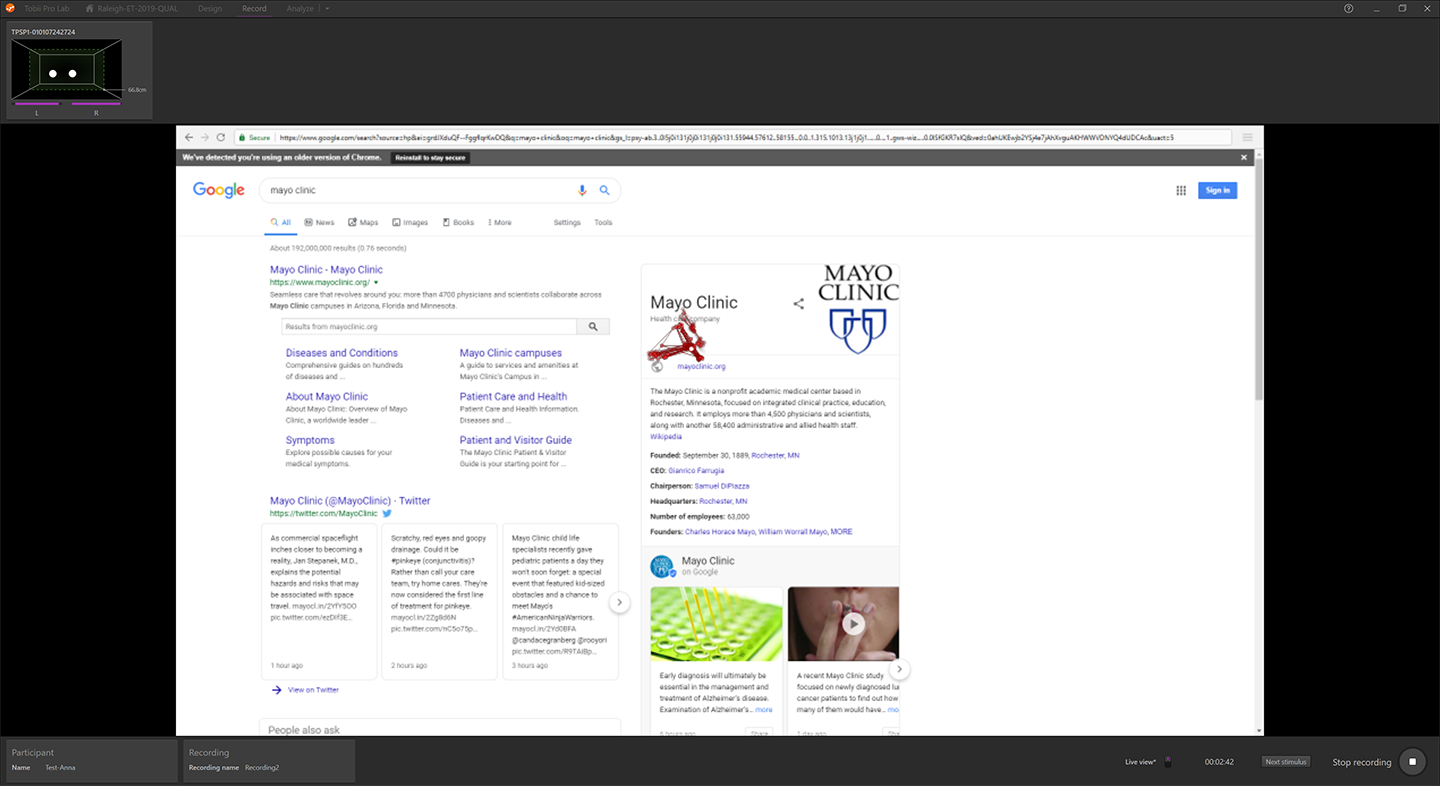Viewport: 1440px width, 786px height.
Task: Click the home icon beside Raleigh-ET-2019-QUAL
Action: (90, 9)
